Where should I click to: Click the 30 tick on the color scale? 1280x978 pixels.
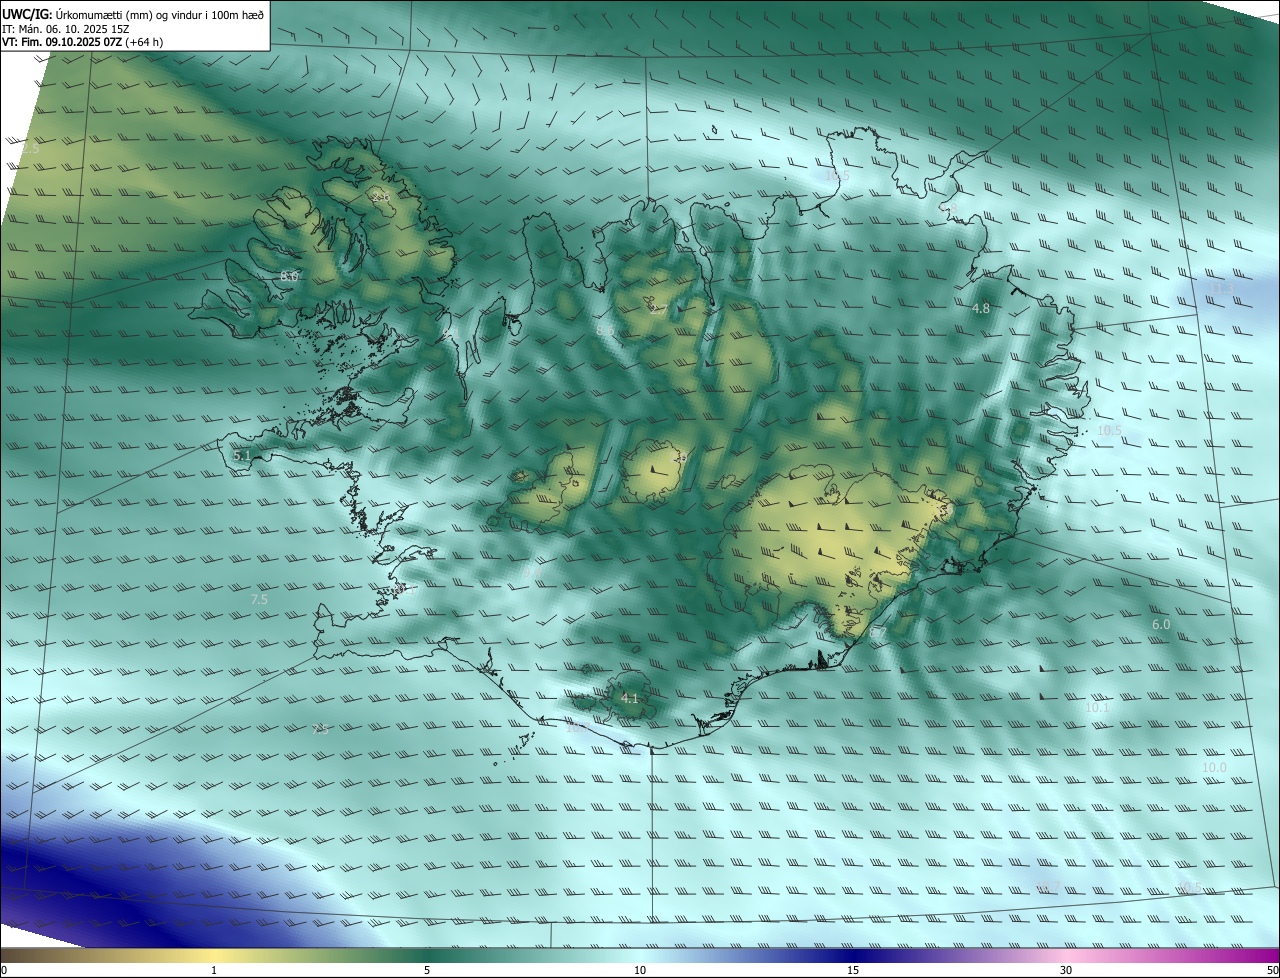tap(1066, 970)
